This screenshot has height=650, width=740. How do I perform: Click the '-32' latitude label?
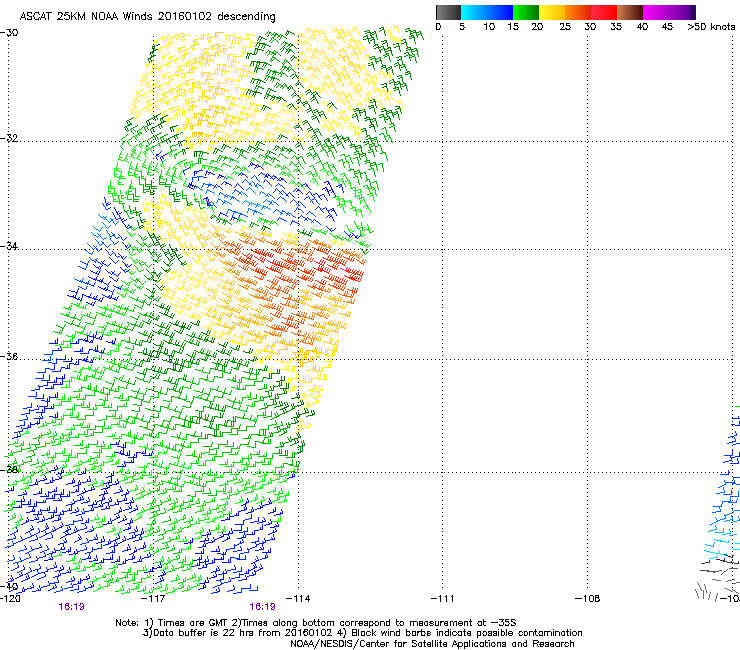pos(9,138)
